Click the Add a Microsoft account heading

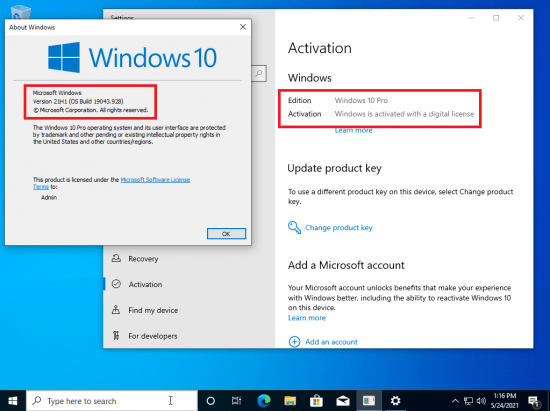click(346, 265)
